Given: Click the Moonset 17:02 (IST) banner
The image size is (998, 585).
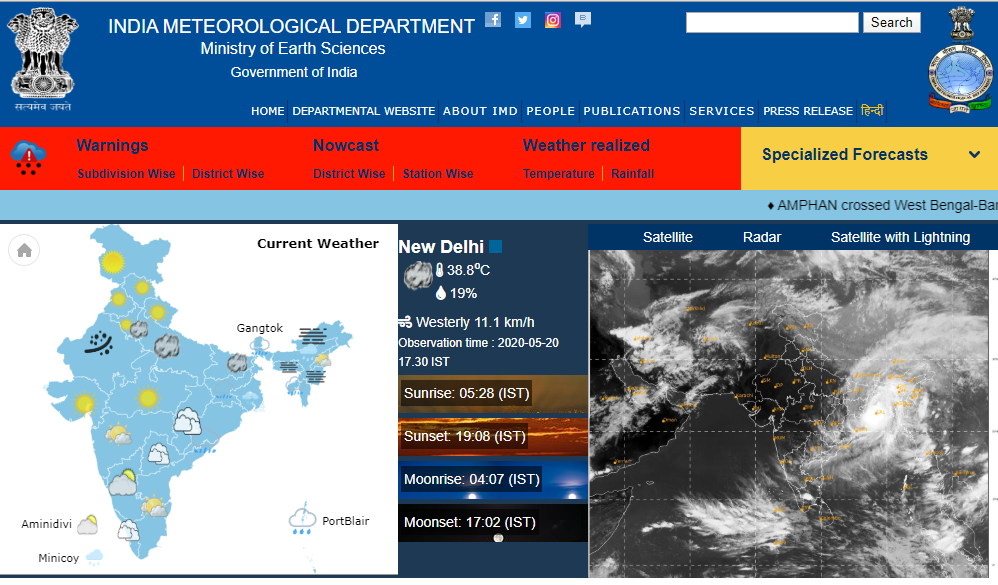Looking at the screenshot, I should point(493,523).
